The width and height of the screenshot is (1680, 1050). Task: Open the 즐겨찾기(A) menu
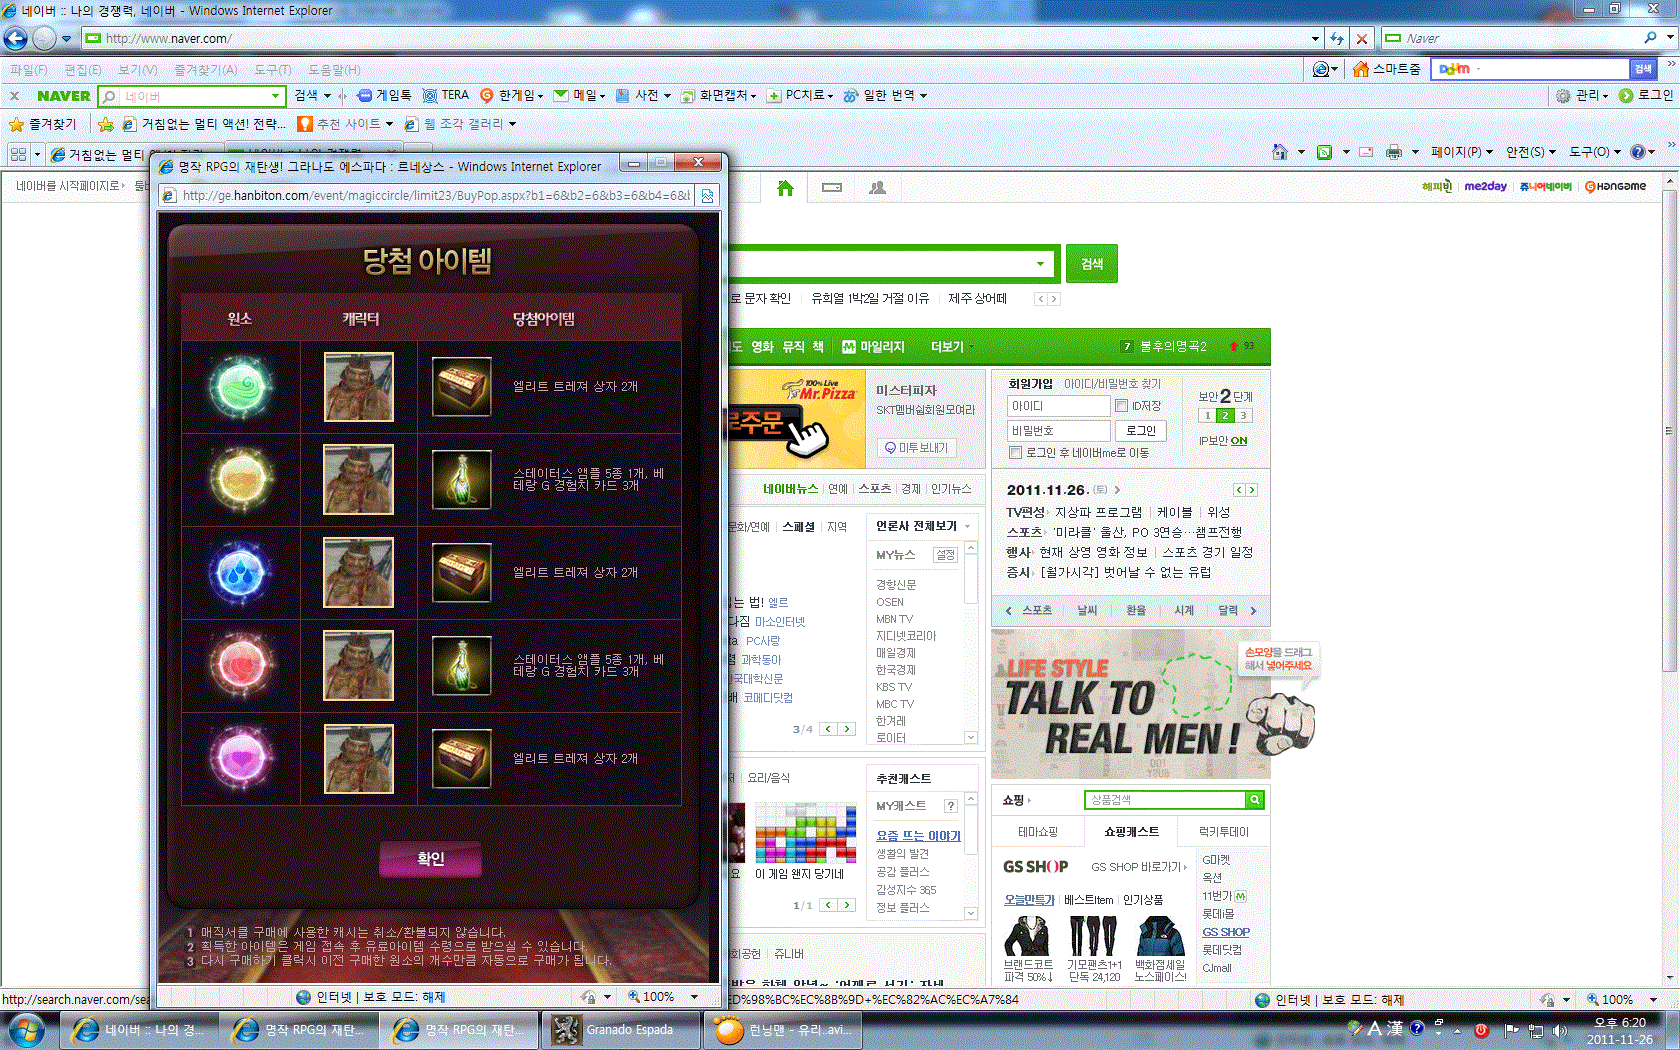(x=205, y=70)
